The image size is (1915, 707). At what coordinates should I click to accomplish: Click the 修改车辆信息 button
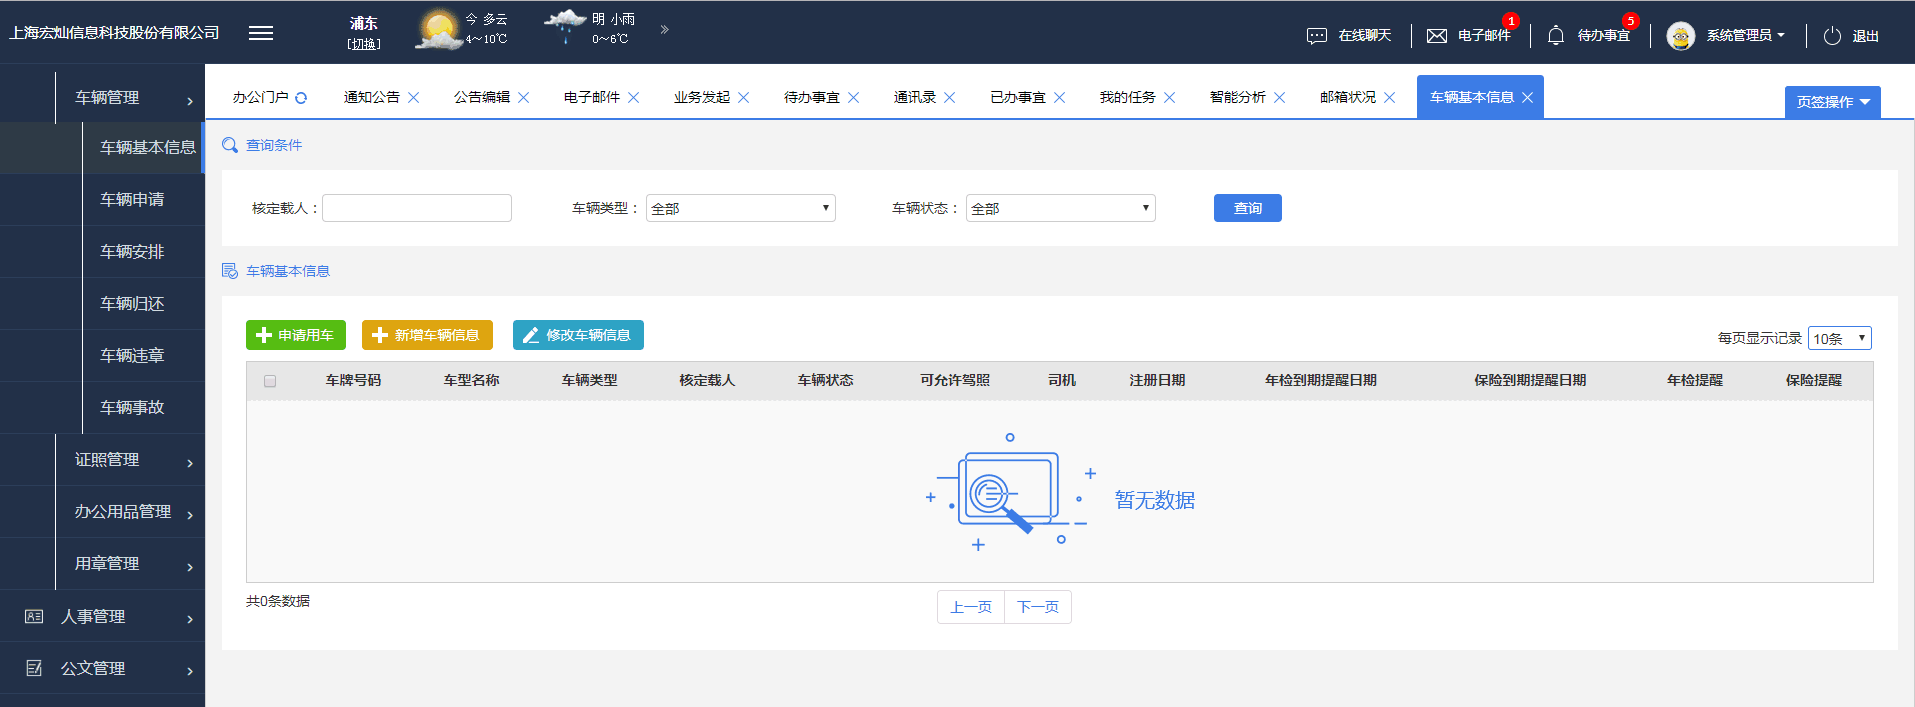pyautogui.click(x=578, y=335)
